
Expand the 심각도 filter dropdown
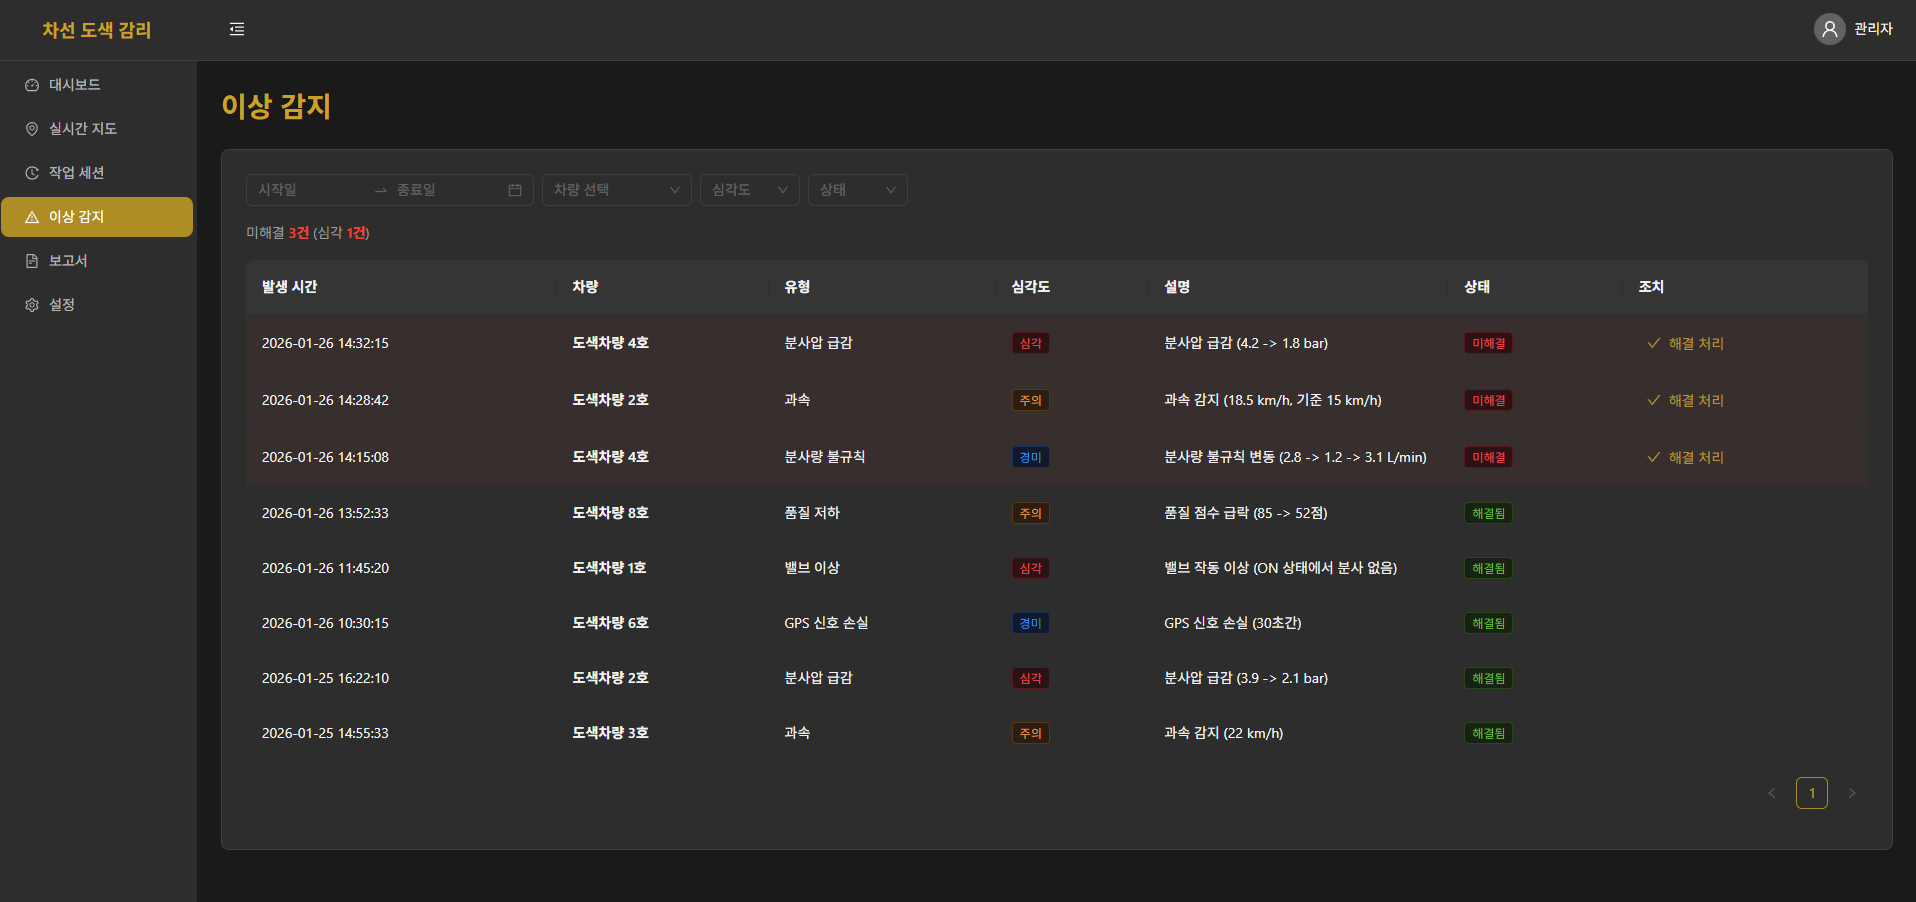tap(749, 190)
